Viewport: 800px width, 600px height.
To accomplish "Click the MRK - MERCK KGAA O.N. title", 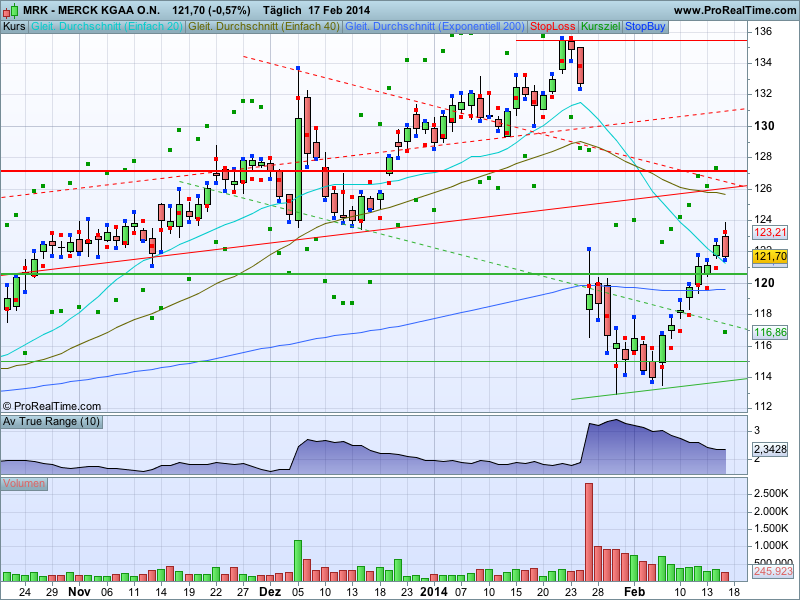I will (x=91, y=10).
